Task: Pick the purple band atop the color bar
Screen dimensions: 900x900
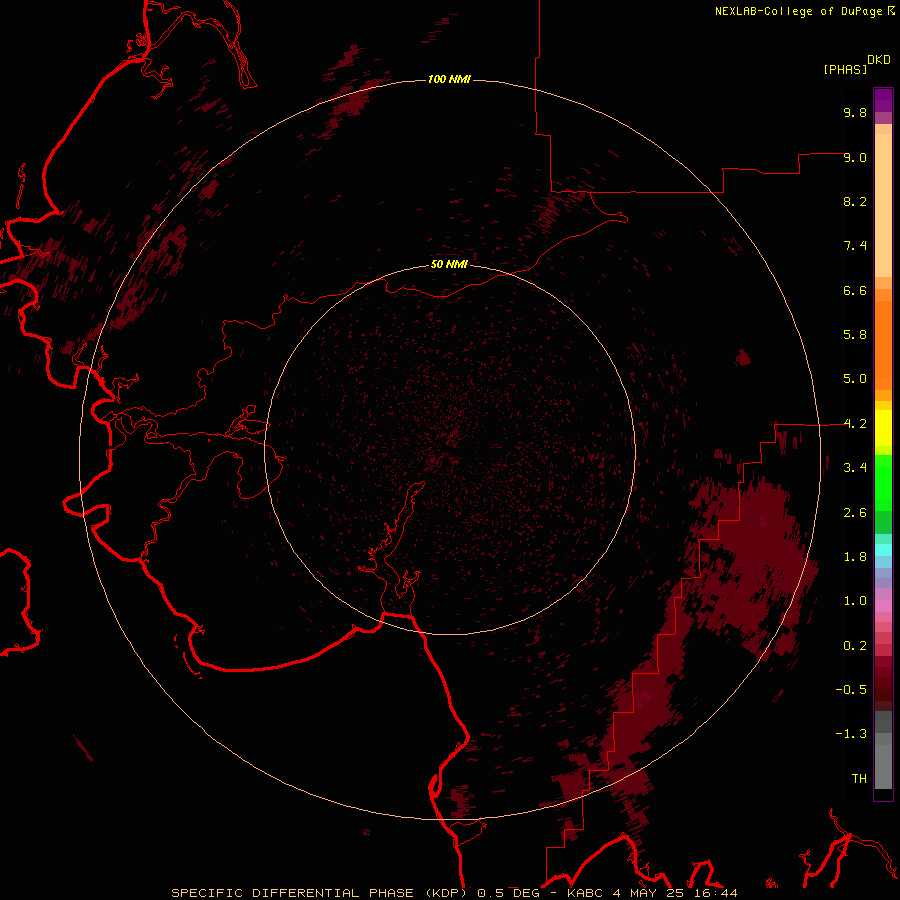Action: [883, 100]
